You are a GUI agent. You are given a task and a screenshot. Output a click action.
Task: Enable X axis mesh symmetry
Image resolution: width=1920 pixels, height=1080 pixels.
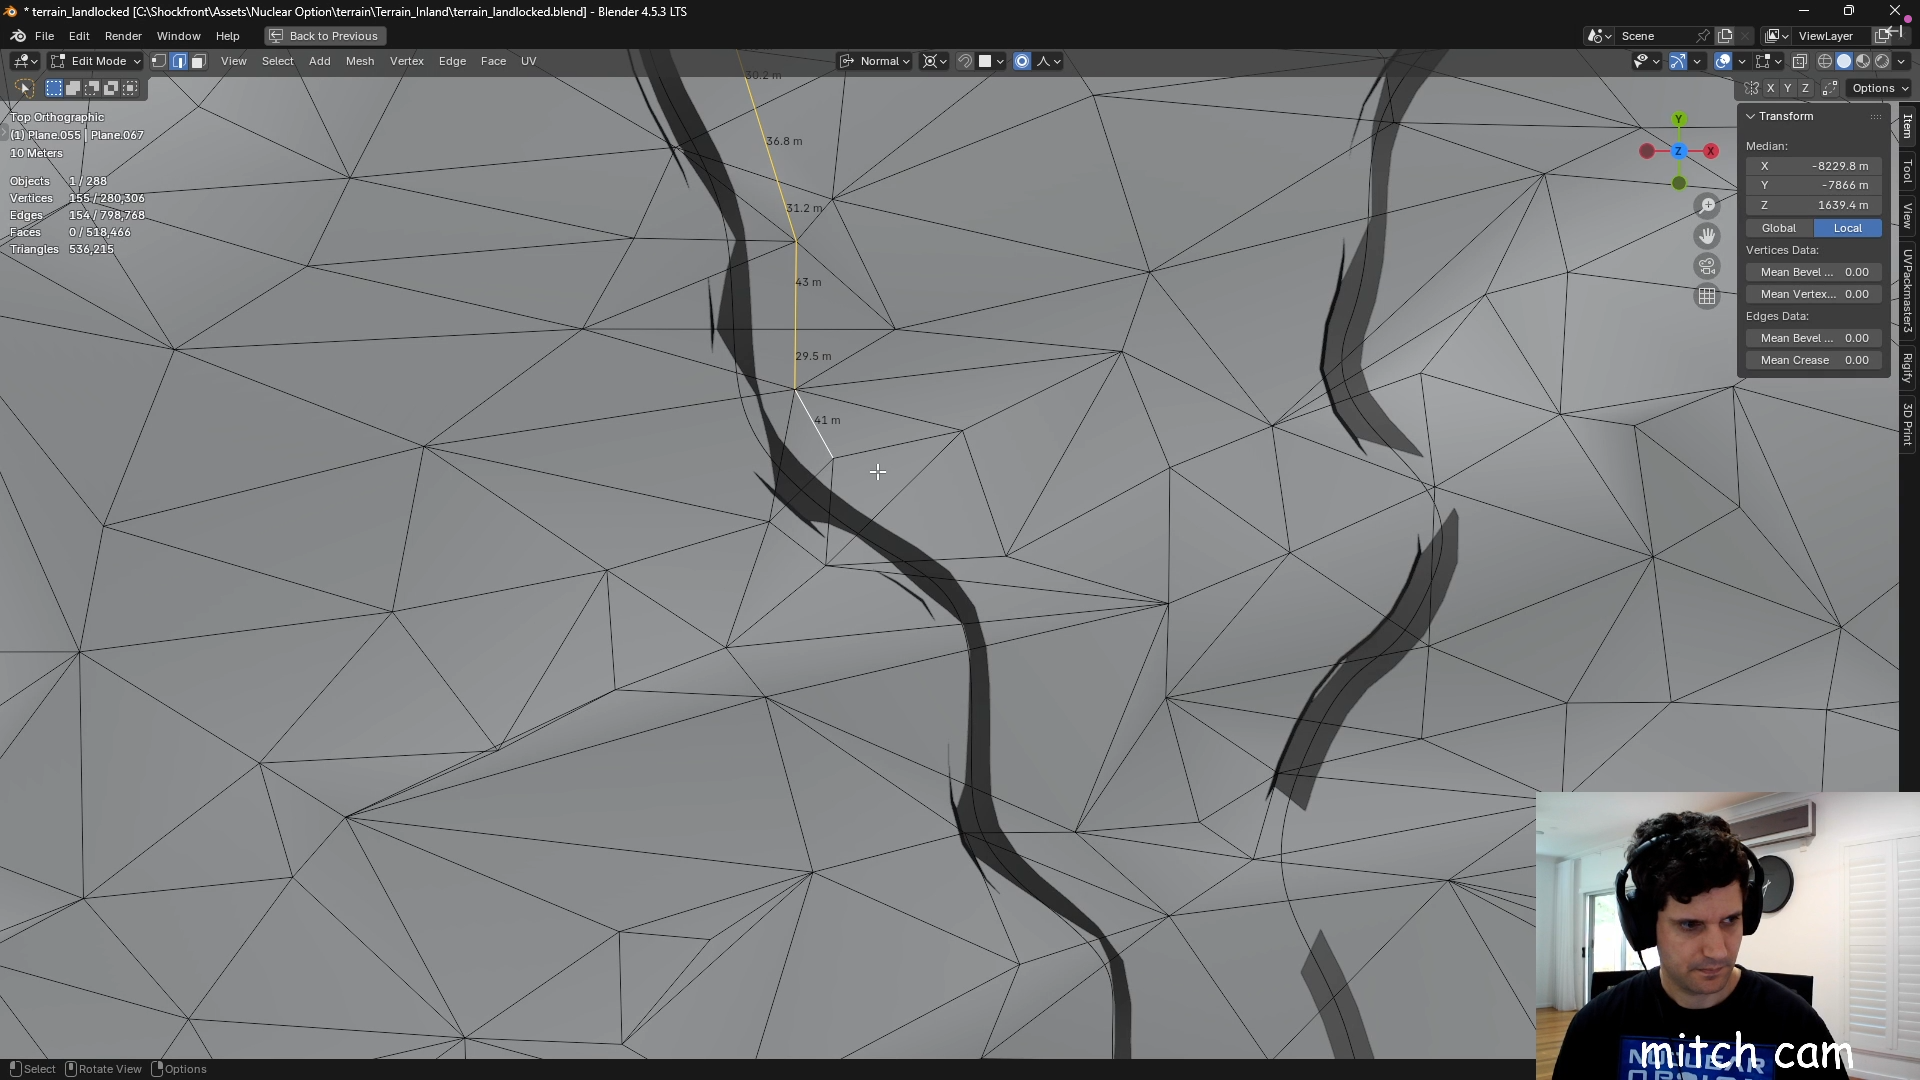(1770, 88)
